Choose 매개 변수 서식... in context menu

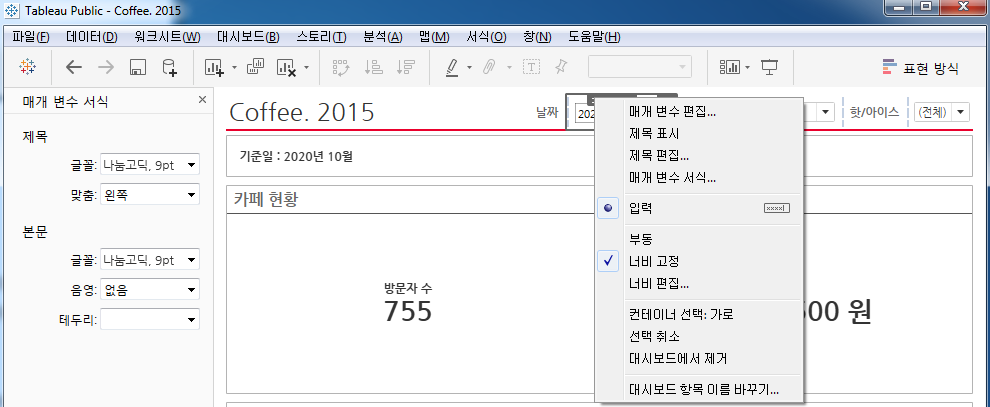pos(699,177)
